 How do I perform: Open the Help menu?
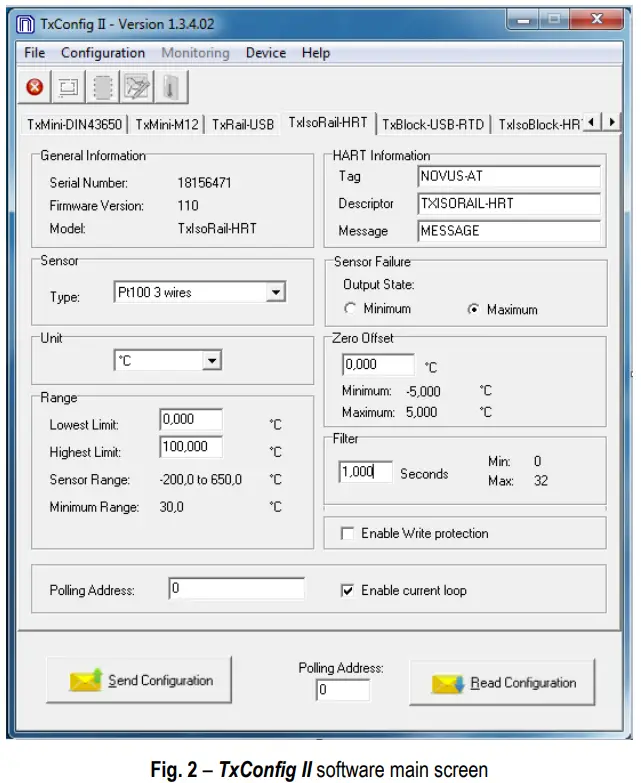coord(316,53)
